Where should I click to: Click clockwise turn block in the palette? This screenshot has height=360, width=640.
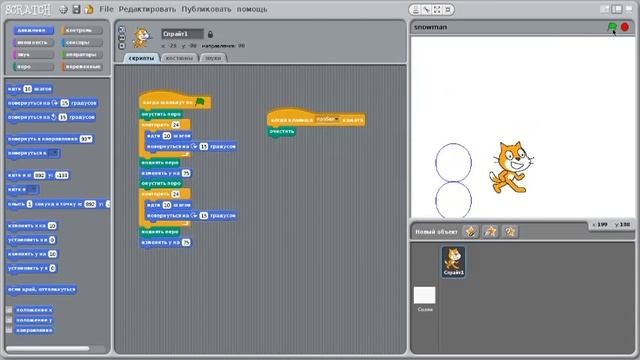click(x=52, y=103)
